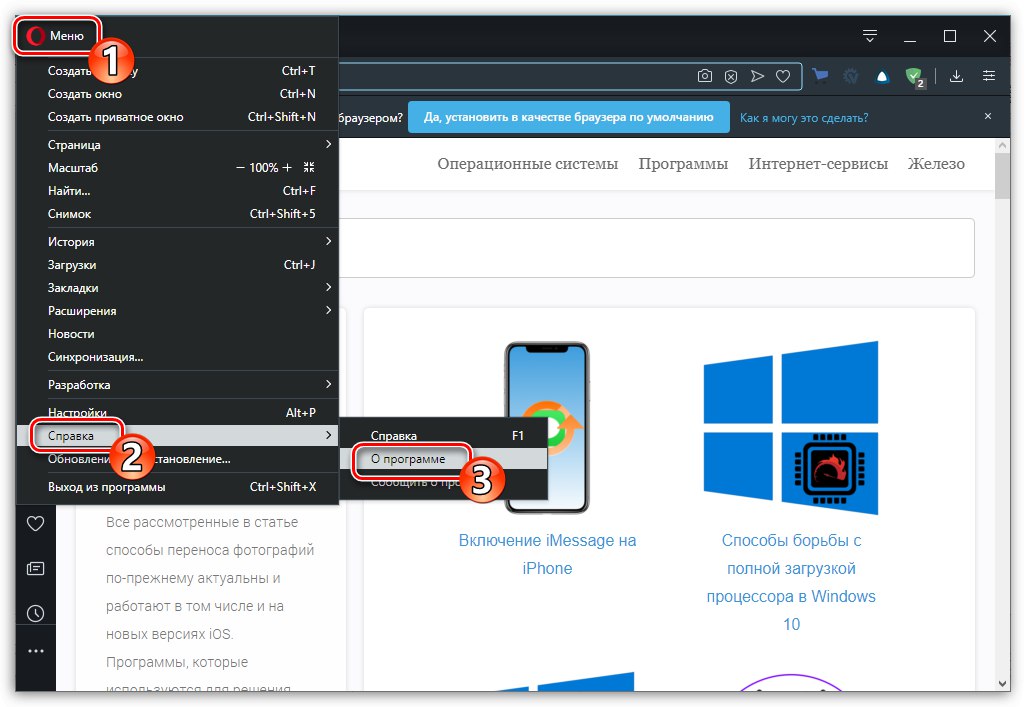Screen dimensions: 1026x707
Task: Open the article Включение iMessage на iPhone
Action: (x=547, y=554)
